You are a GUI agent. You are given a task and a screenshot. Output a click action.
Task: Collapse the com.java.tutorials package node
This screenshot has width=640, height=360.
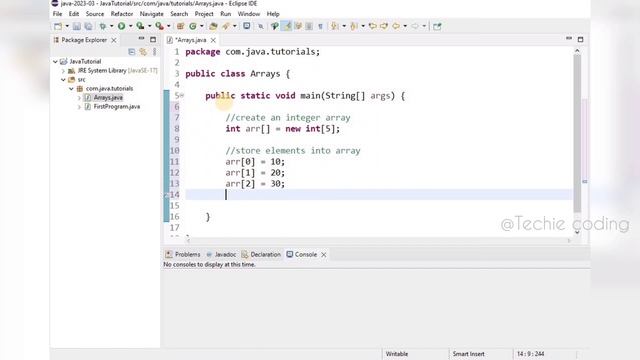(x=71, y=89)
